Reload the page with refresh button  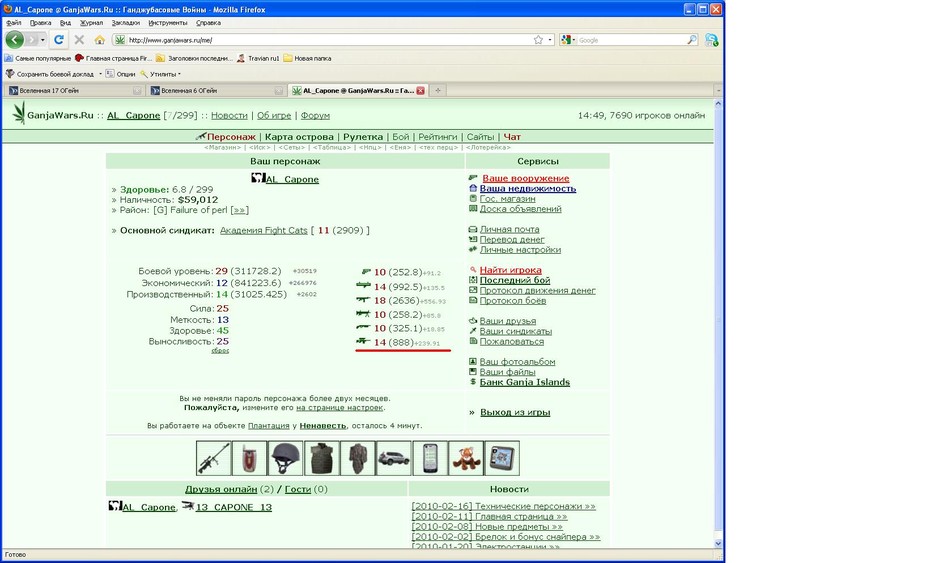point(59,40)
